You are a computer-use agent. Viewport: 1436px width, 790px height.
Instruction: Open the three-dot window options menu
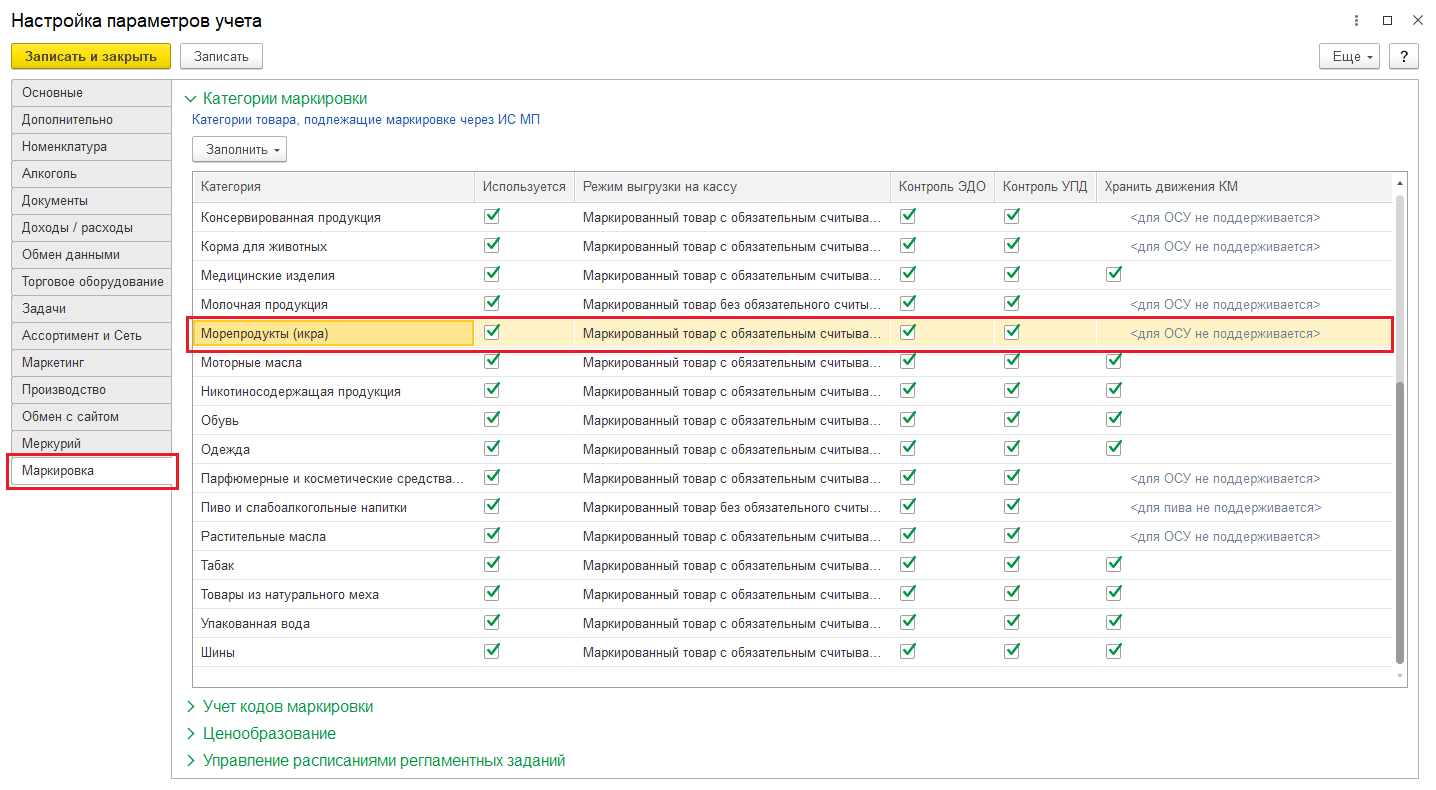point(1356,21)
